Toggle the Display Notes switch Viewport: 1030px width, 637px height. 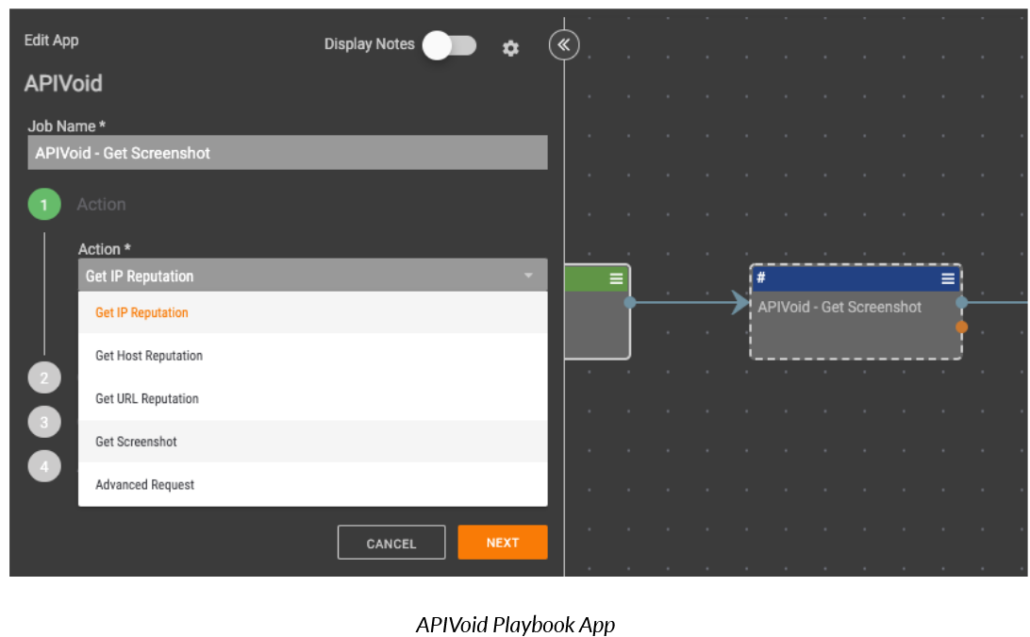(x=449, y=45)
